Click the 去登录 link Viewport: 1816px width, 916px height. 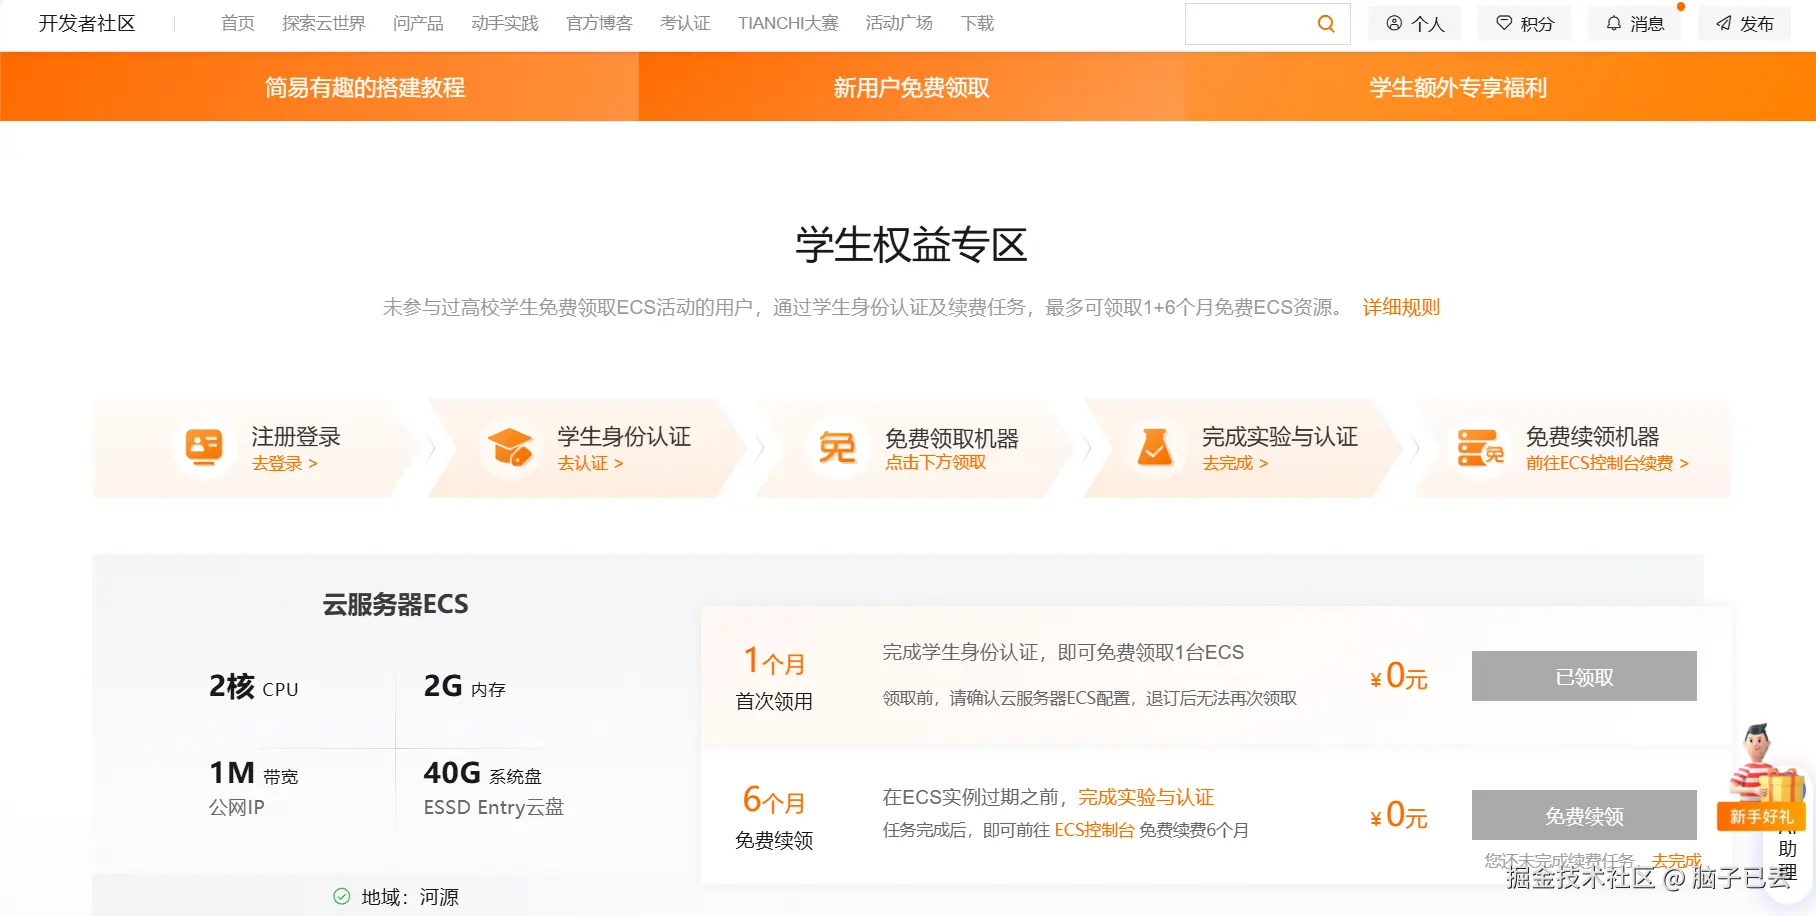coord(285,463)
